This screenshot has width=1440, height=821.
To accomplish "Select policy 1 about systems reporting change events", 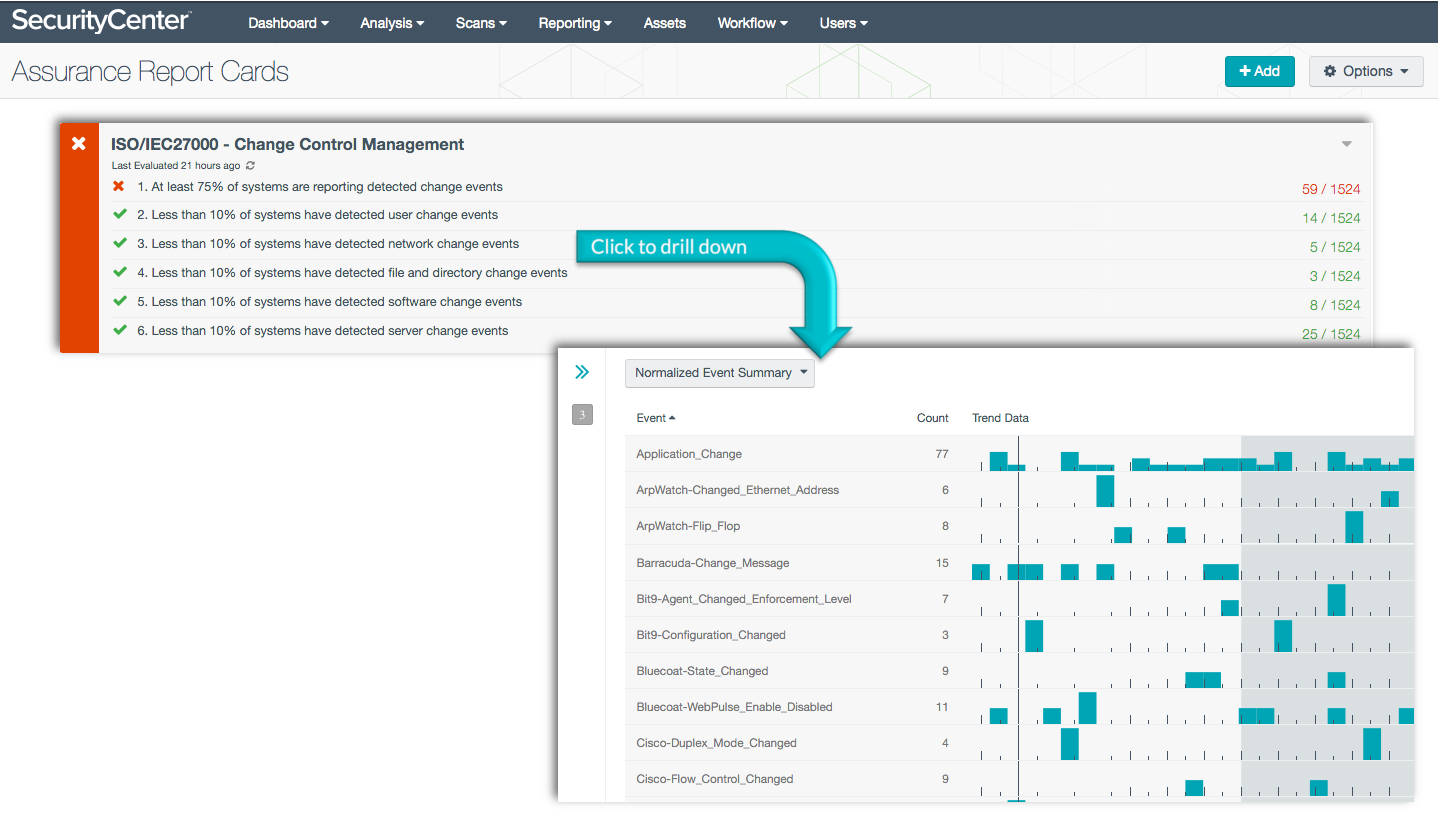I will coord(320,187).
